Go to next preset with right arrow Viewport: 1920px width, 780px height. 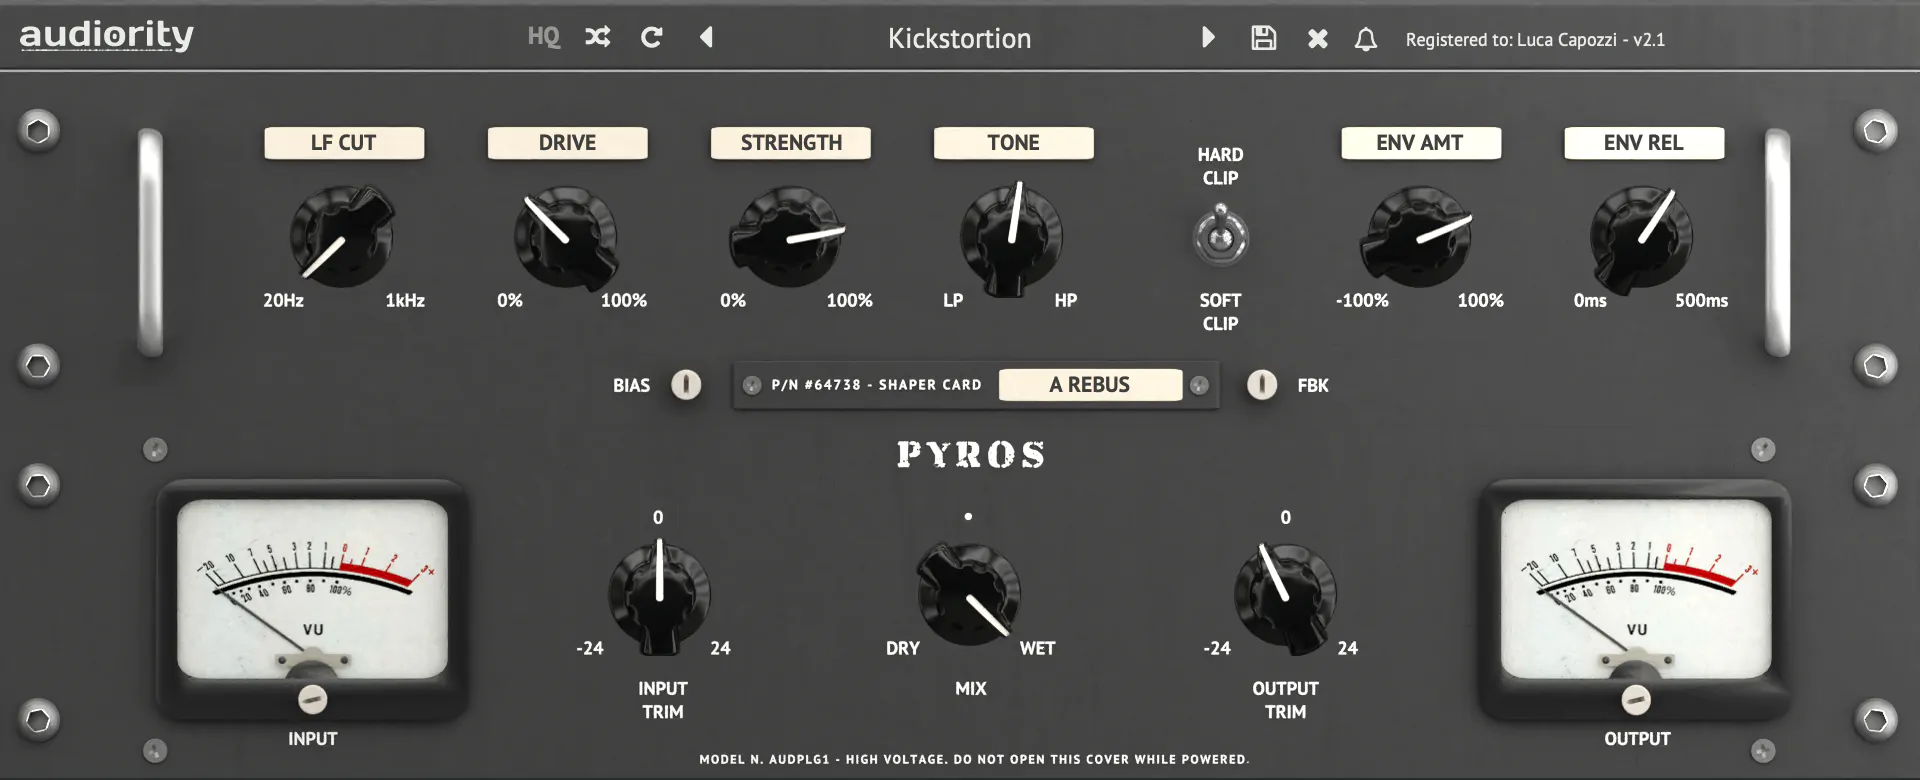click(x=1208, y=37)
